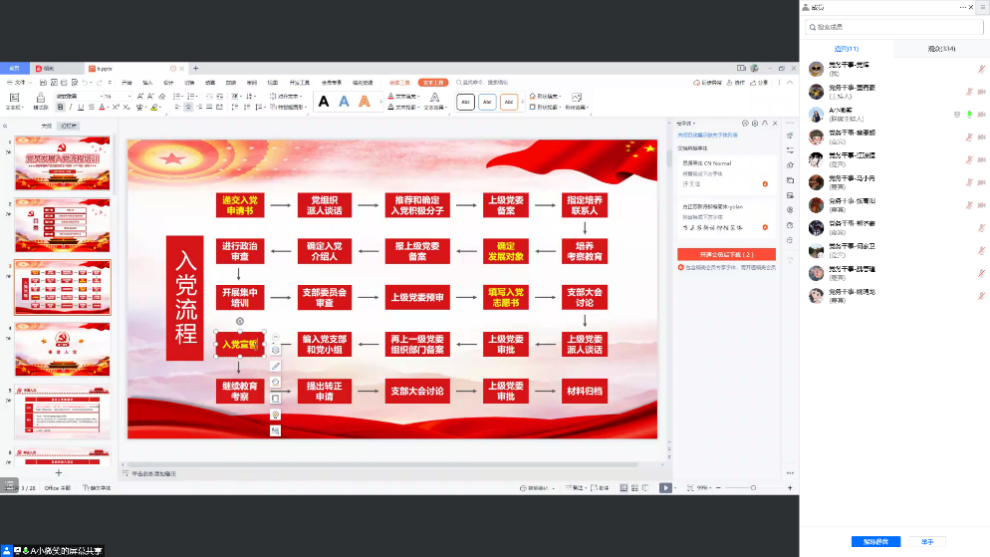Open a new document tab with plus
This screenshot has width=990, height=557.
pos(196,68)
